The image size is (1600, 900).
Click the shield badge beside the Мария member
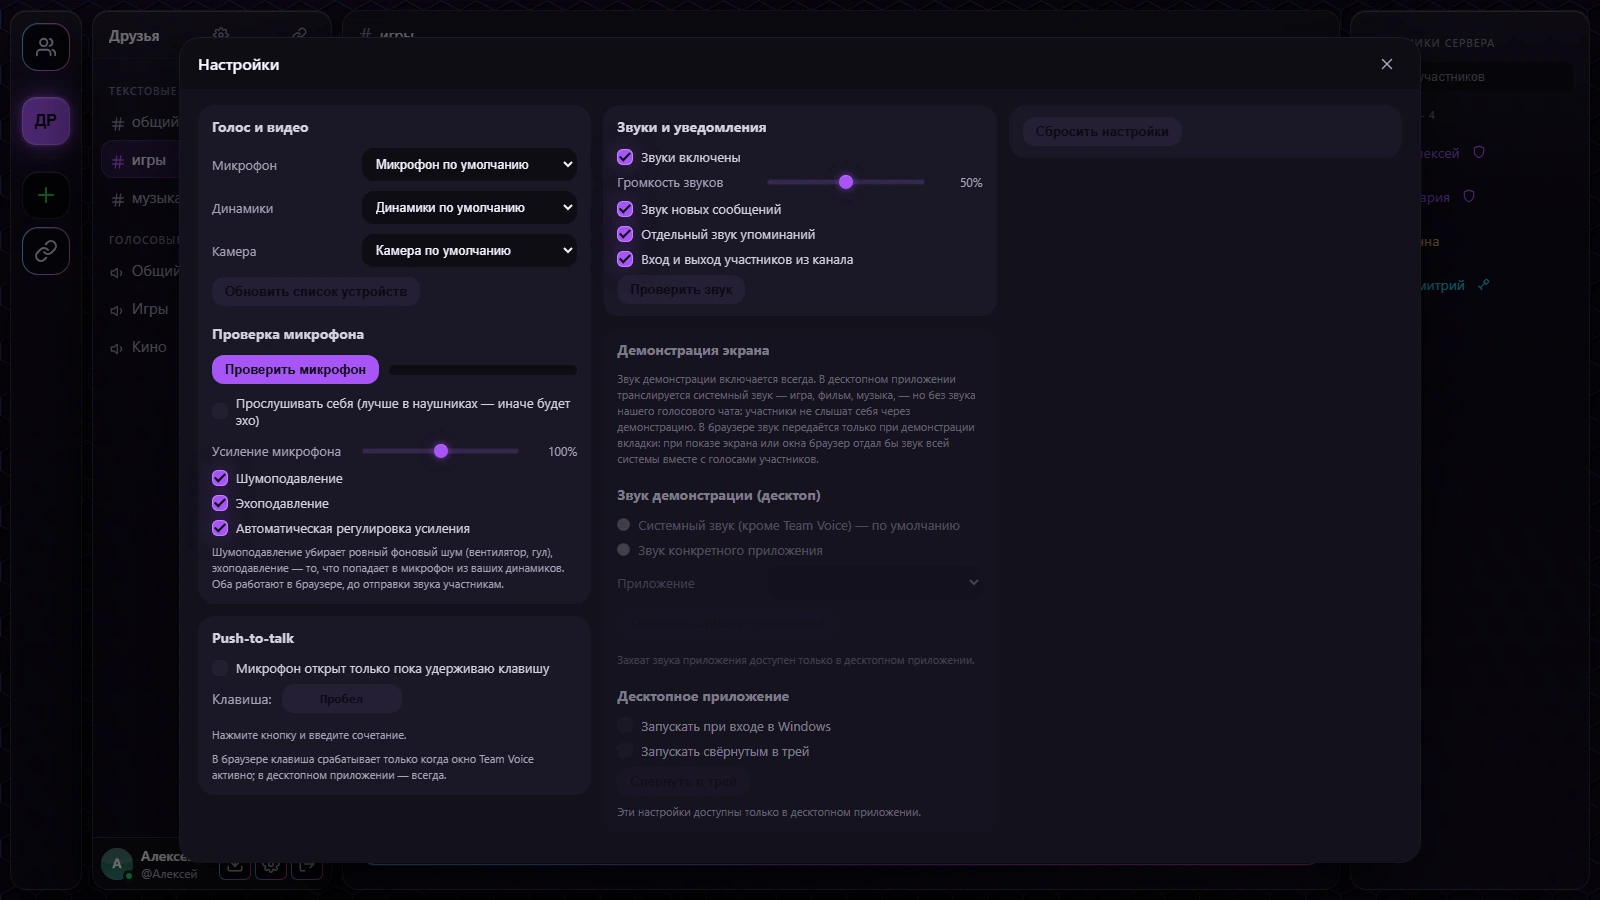1469,197
